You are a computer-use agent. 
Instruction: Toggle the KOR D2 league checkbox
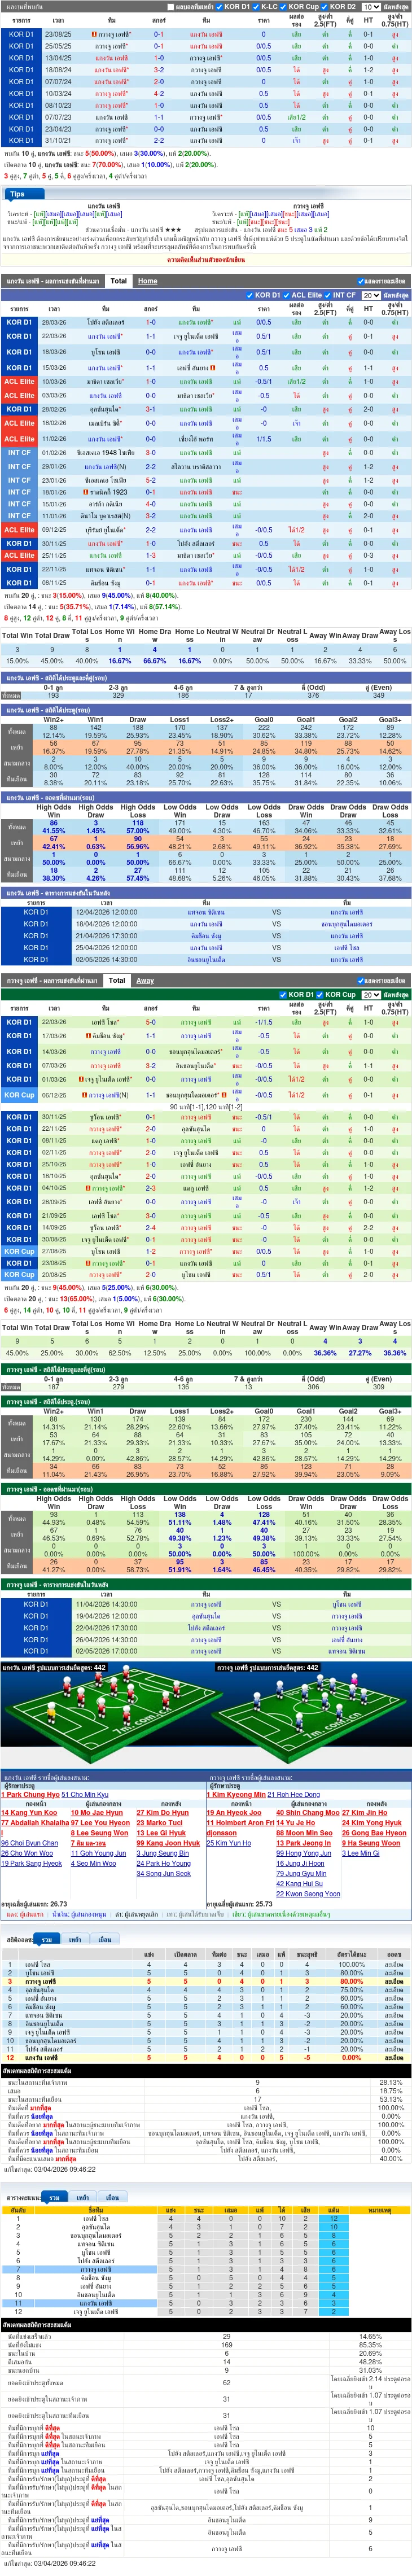click(325, 7)
